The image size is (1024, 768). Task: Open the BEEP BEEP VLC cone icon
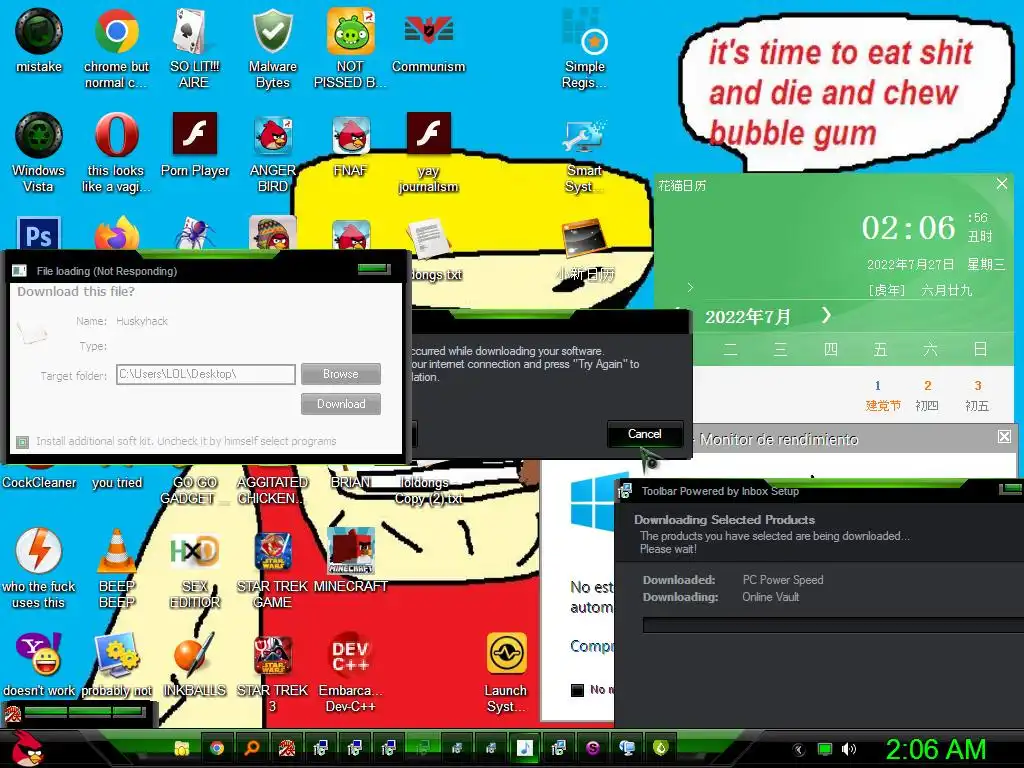coord(117,567)
